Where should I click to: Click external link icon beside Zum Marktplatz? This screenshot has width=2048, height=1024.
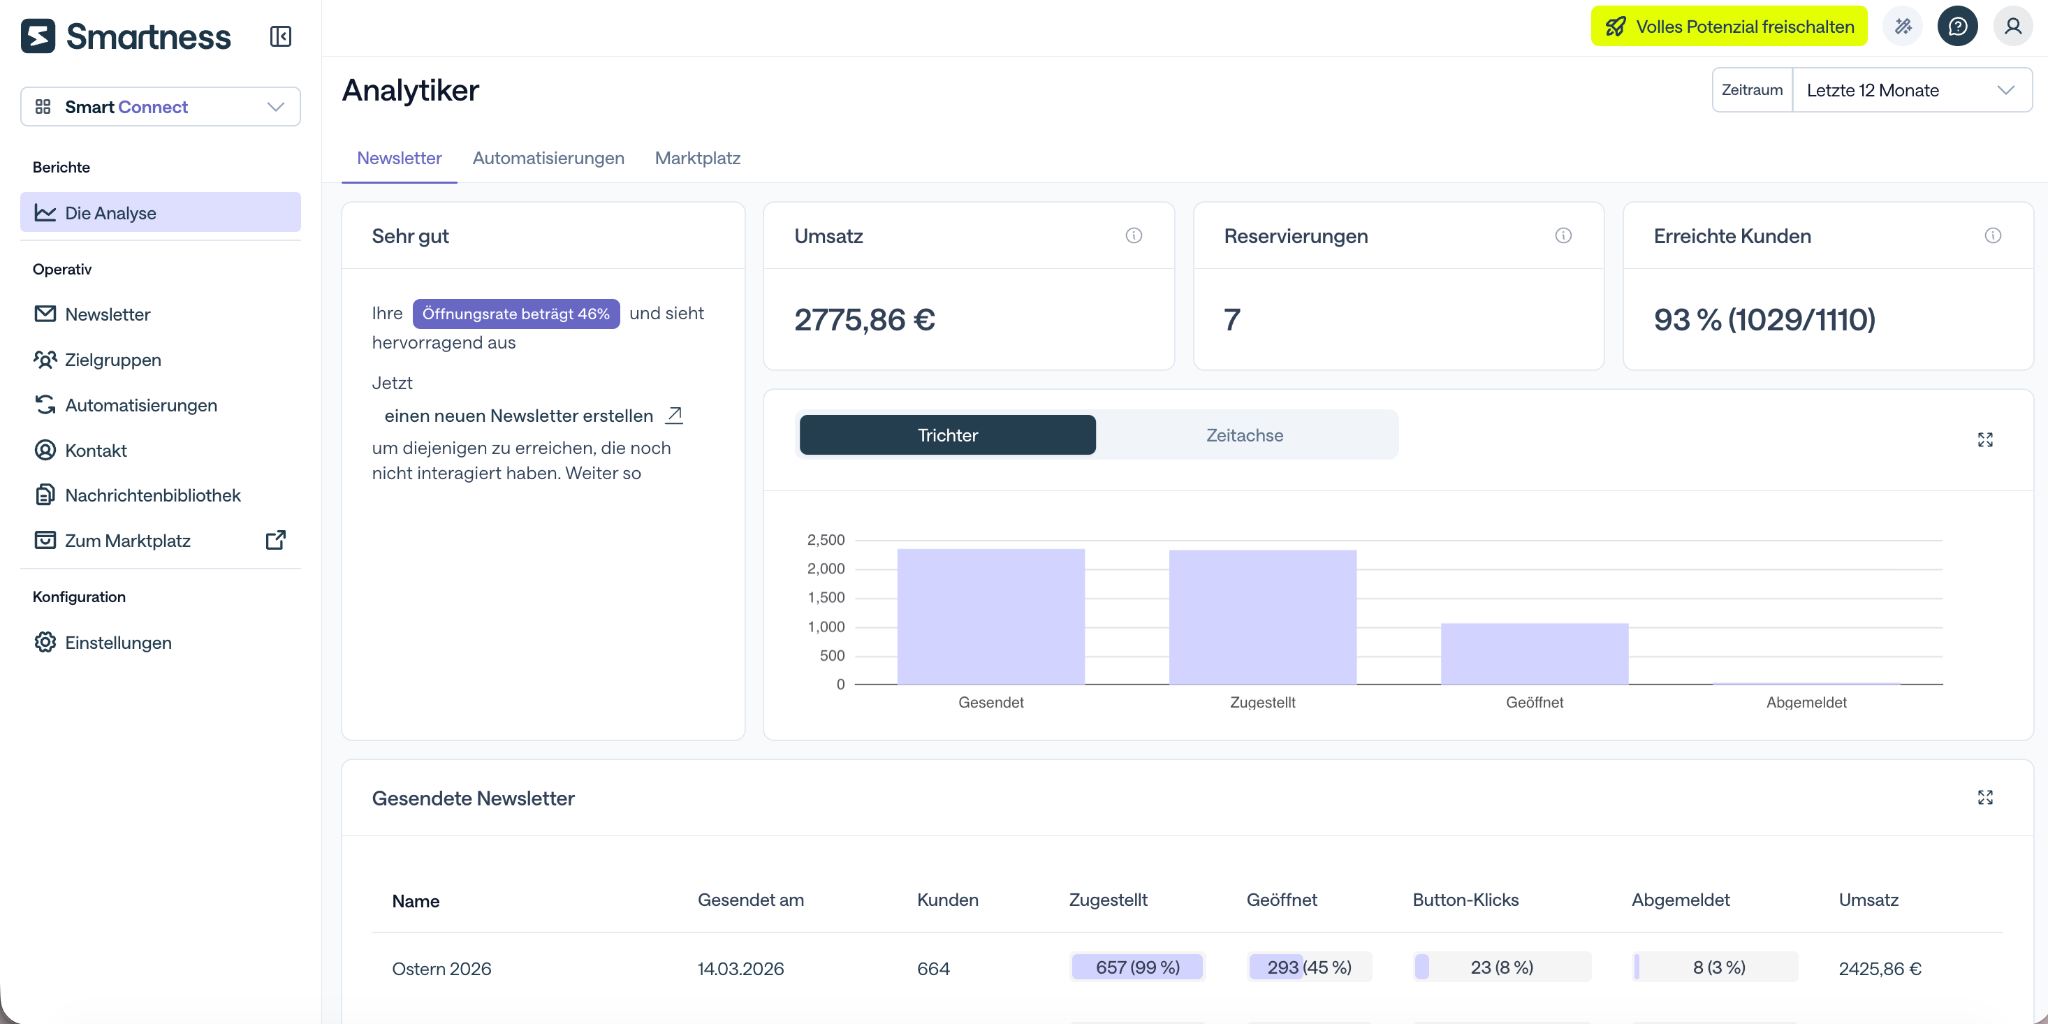tap(276, 540)
